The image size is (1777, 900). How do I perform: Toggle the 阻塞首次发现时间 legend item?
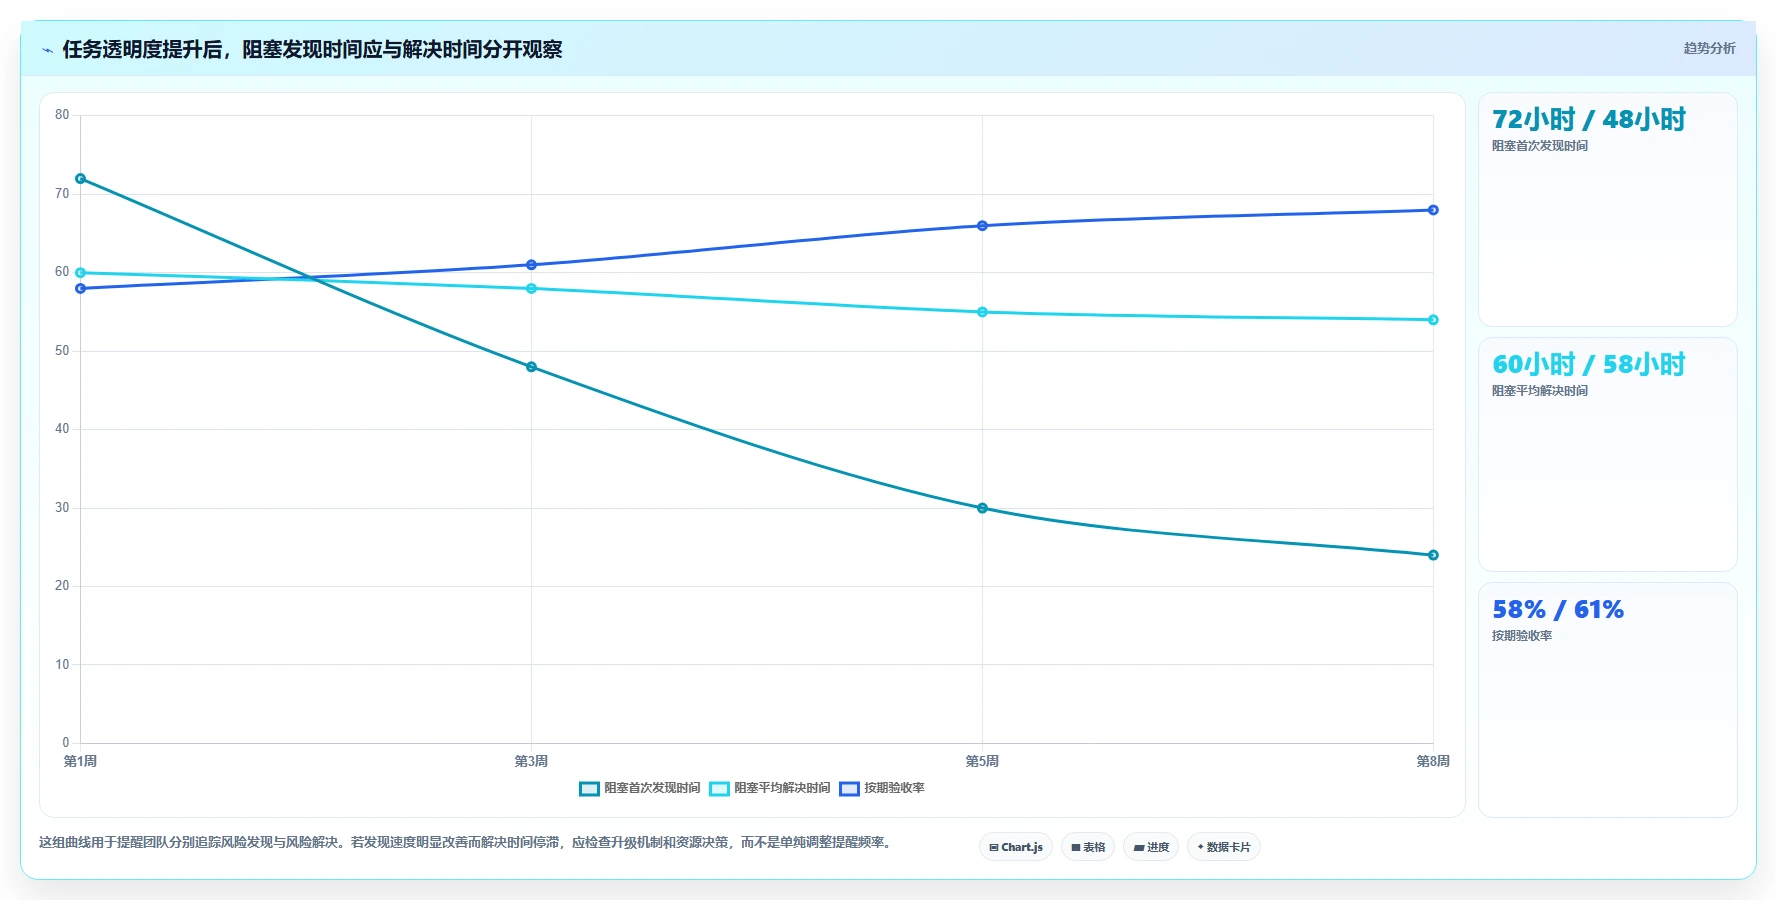click(640, 788)
